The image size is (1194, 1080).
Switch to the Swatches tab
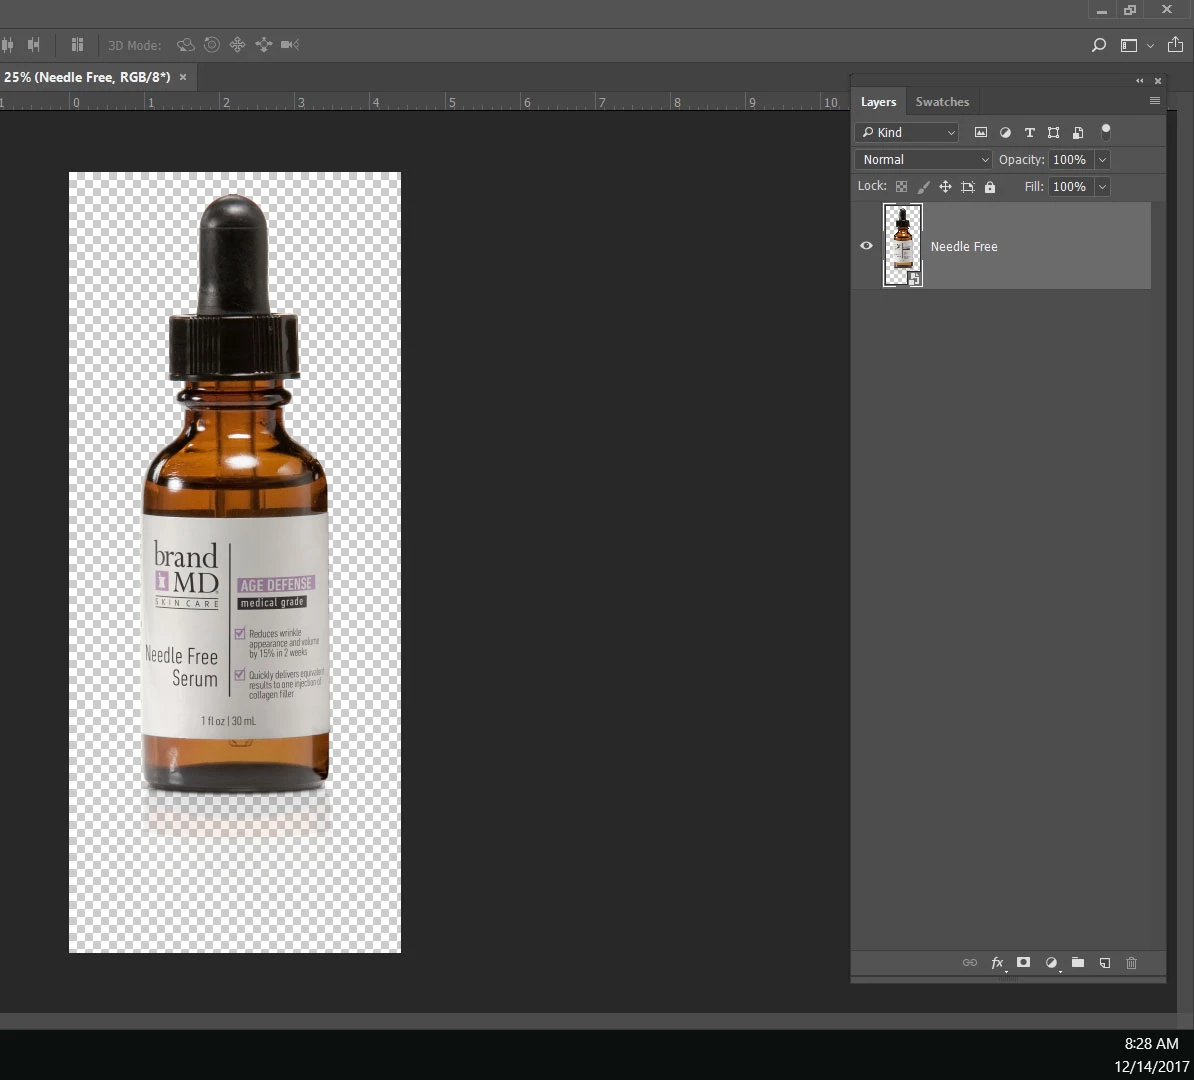942,102
